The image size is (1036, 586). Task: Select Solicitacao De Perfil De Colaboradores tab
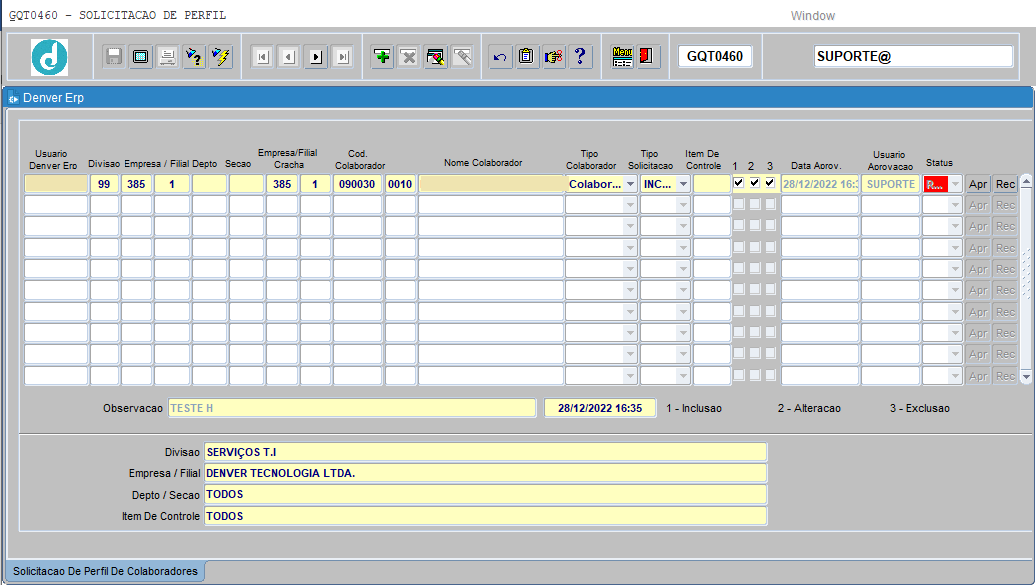(104, 571)
